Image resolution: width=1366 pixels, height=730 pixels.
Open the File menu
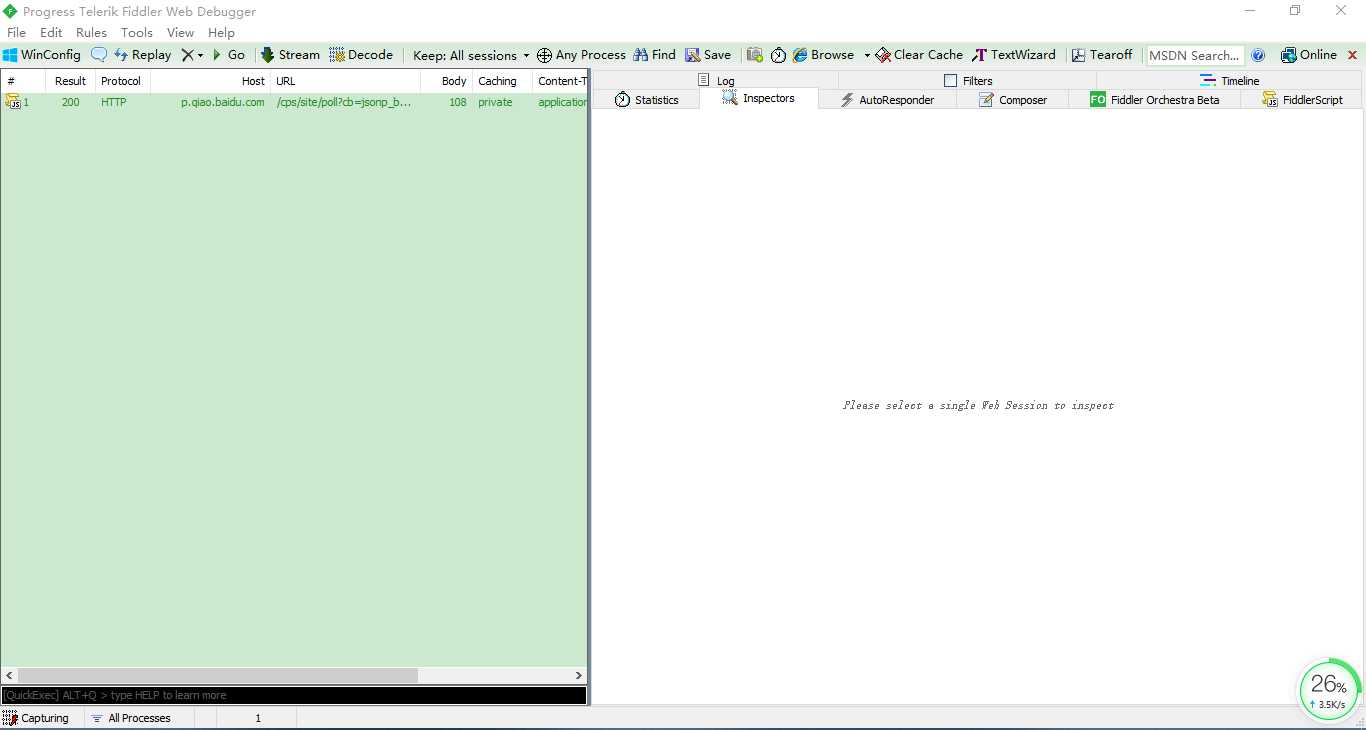point(17,32)
